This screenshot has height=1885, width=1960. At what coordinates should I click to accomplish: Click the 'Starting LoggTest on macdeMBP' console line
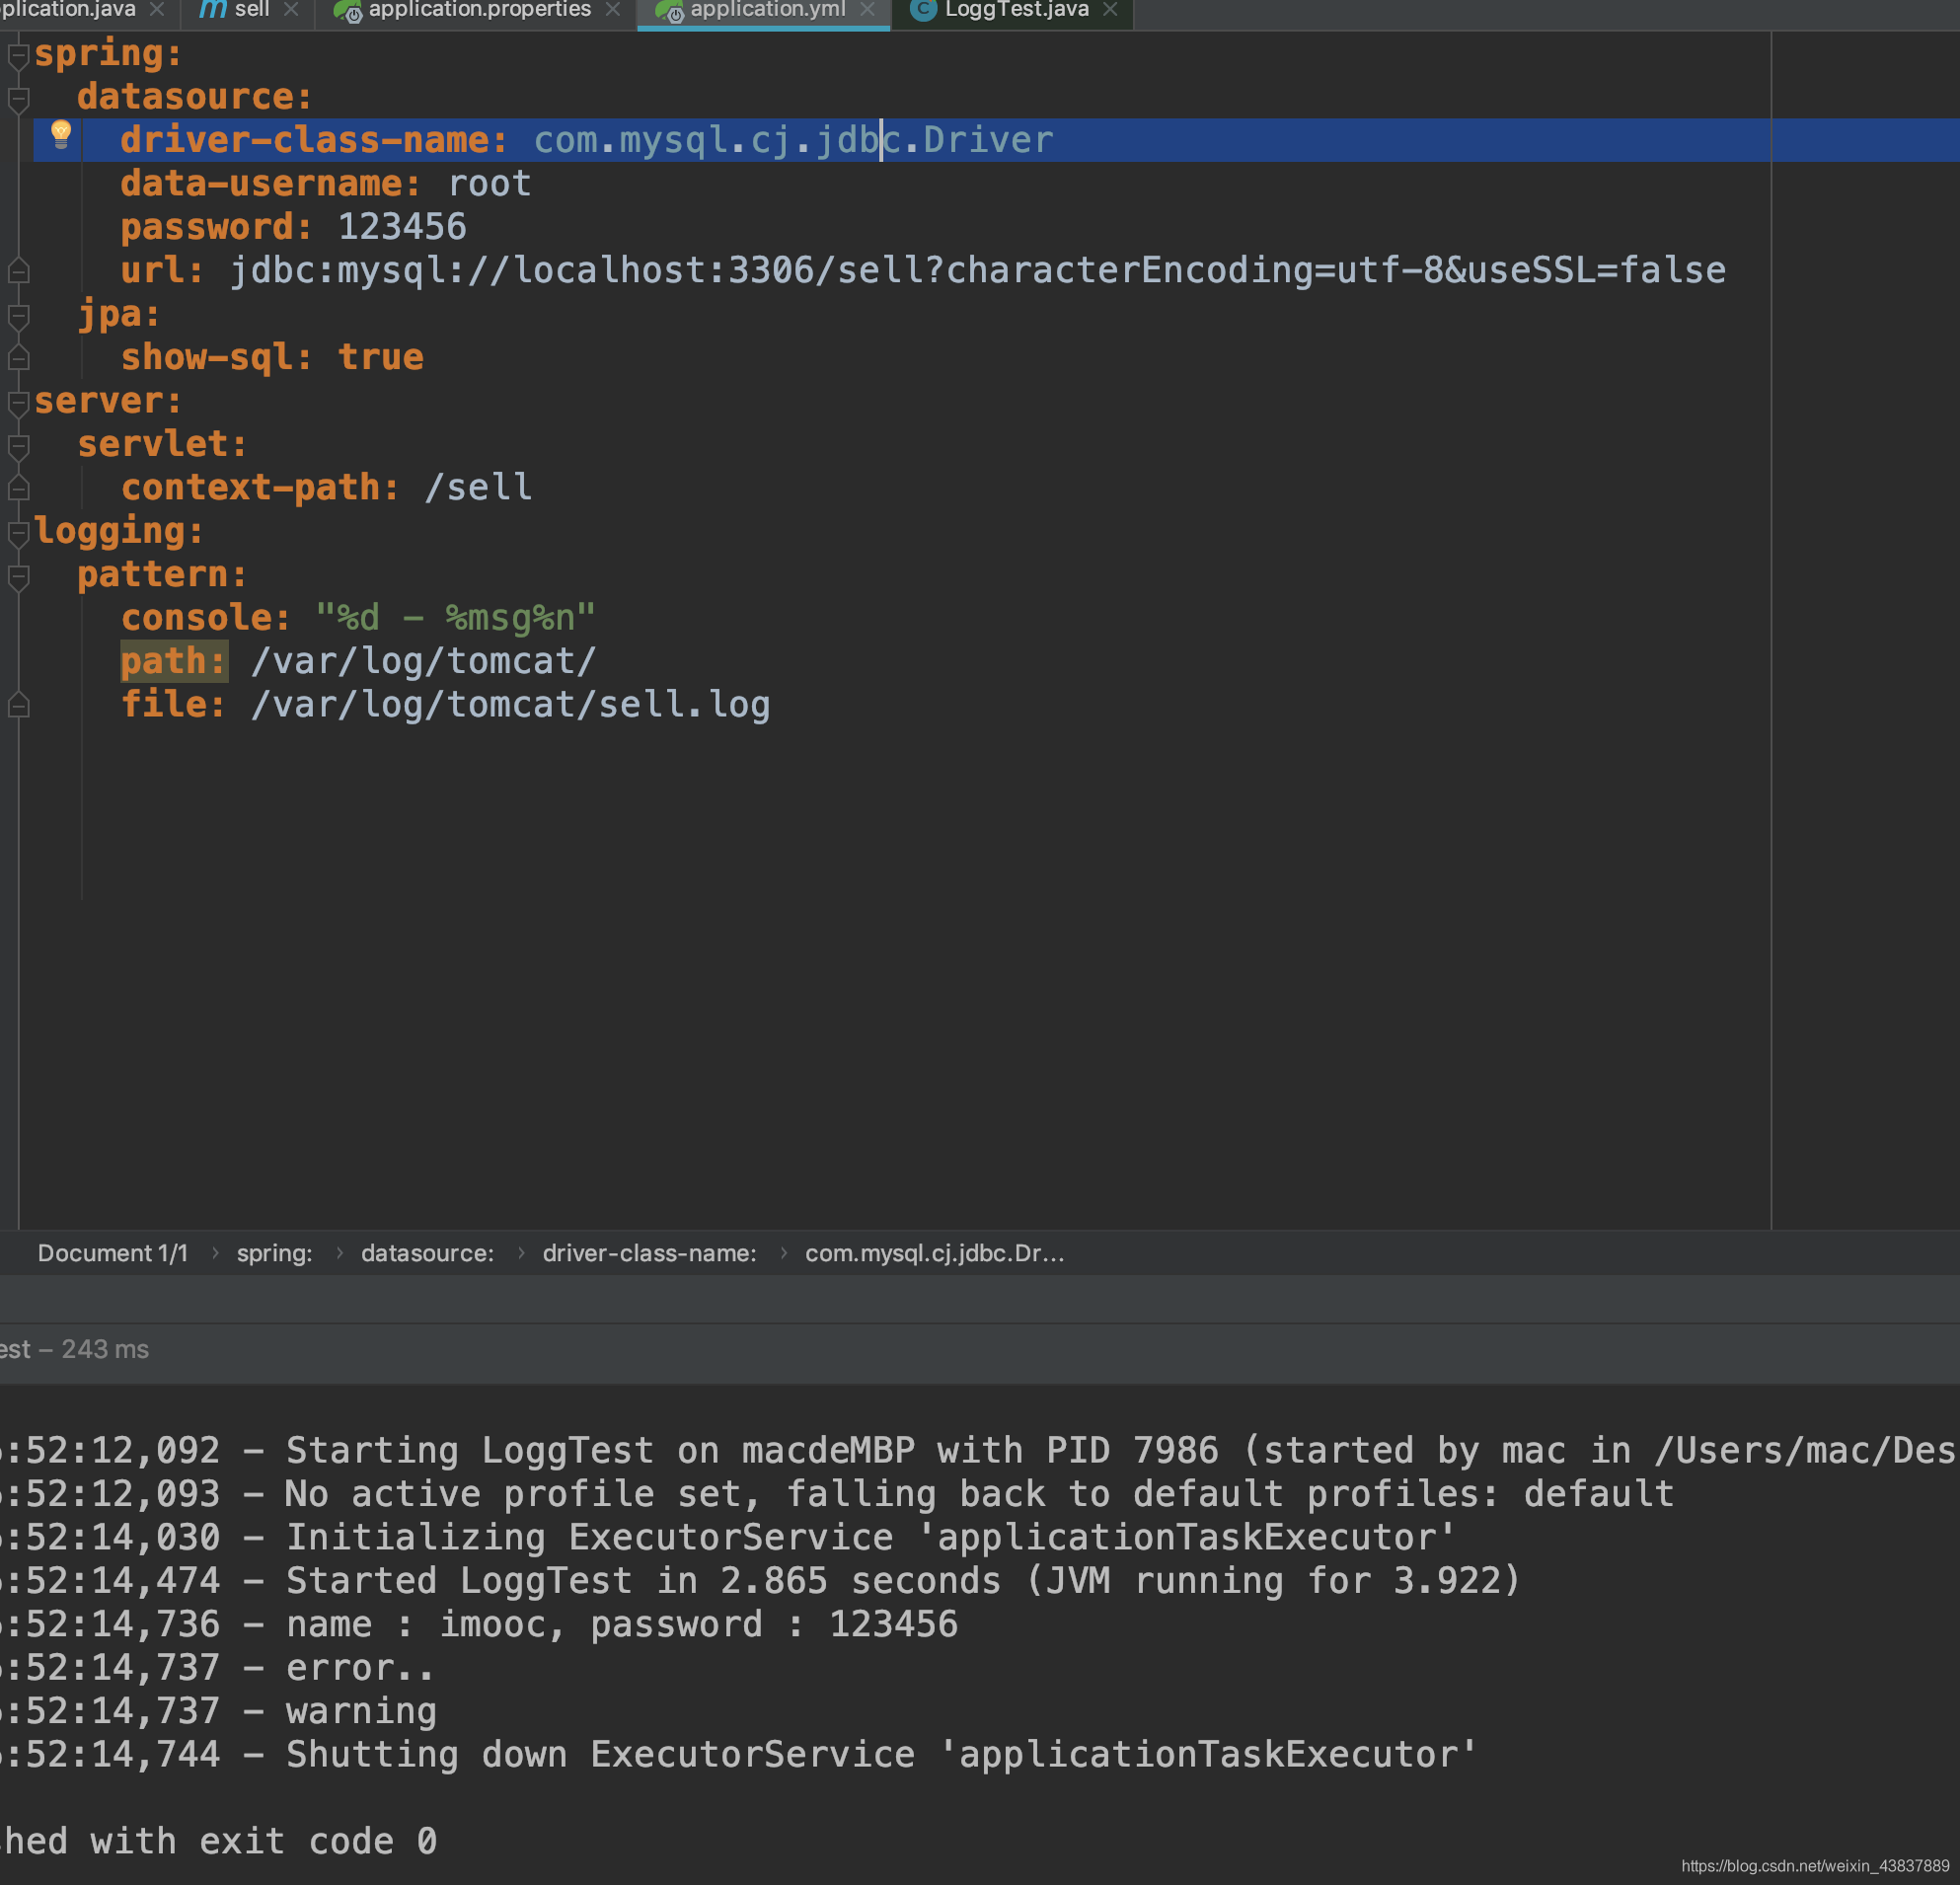point(980,1450)
